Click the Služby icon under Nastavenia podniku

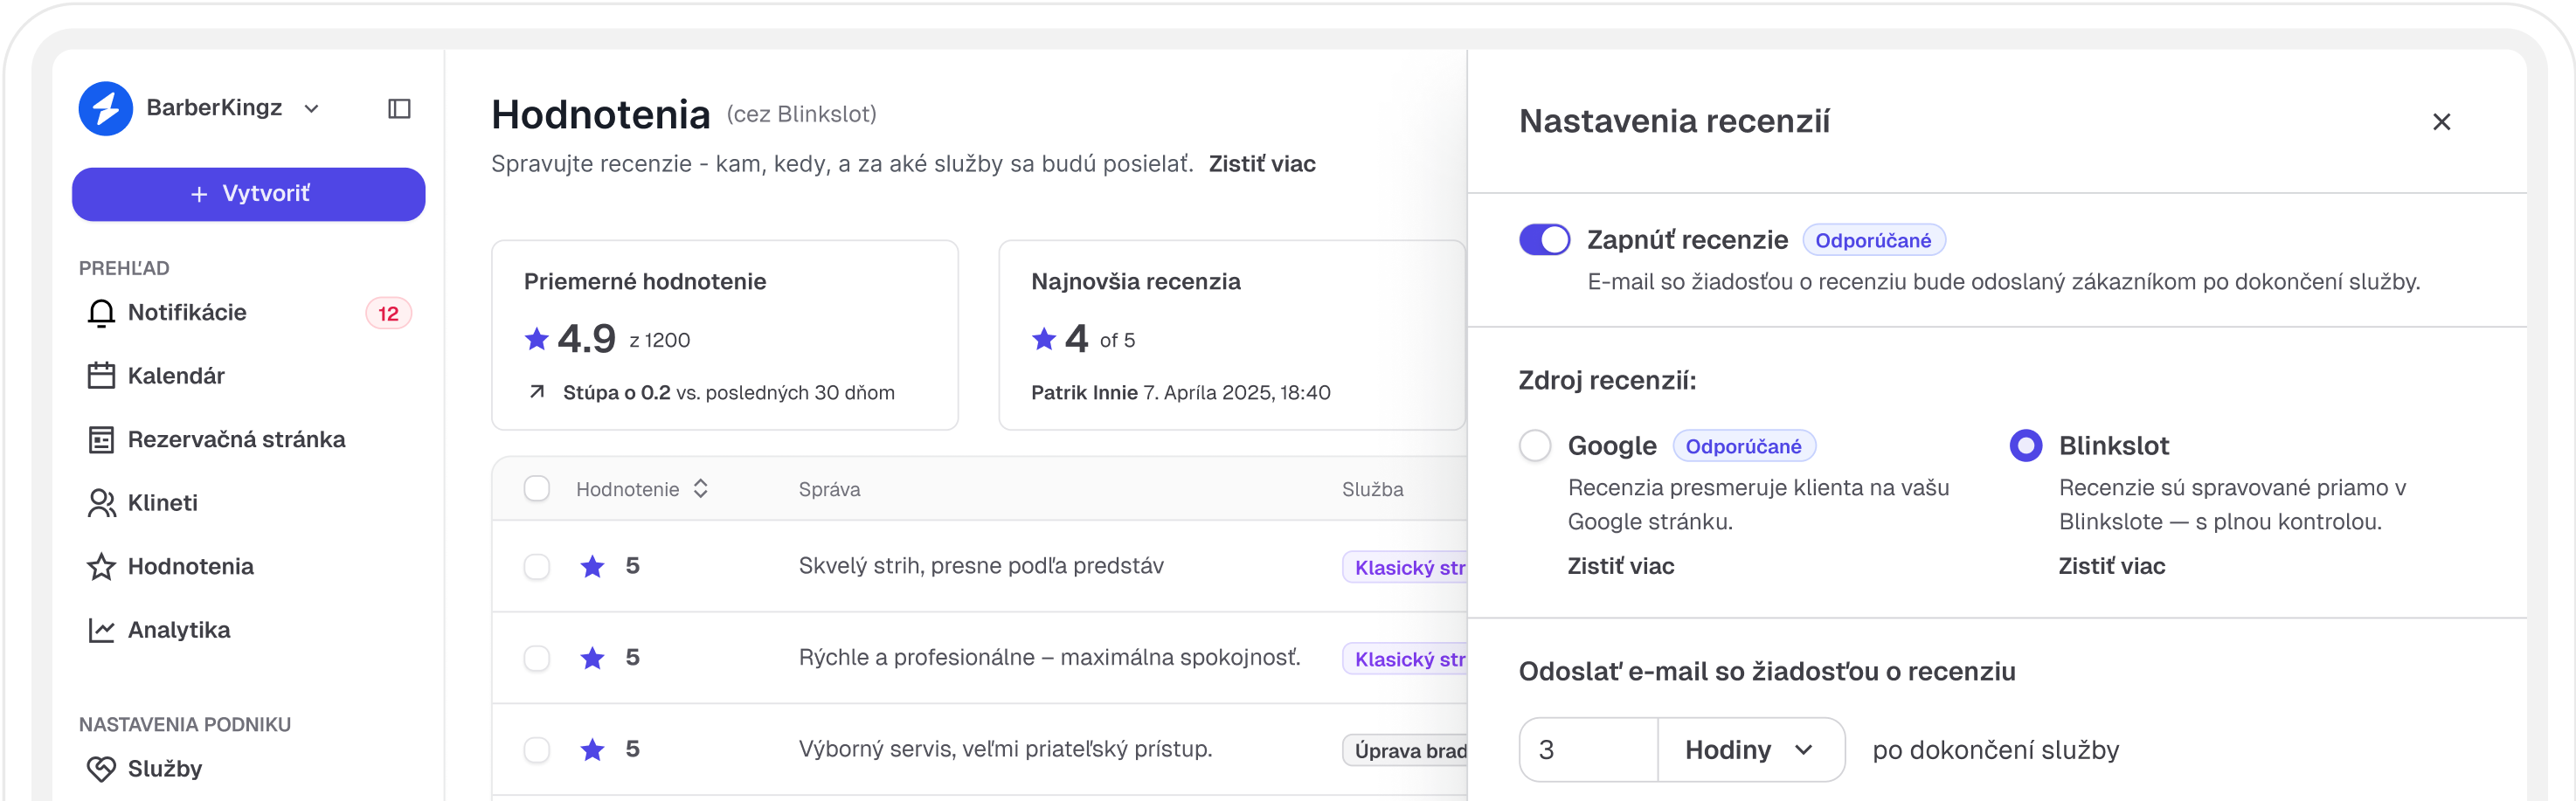click(x=101, y=768)
